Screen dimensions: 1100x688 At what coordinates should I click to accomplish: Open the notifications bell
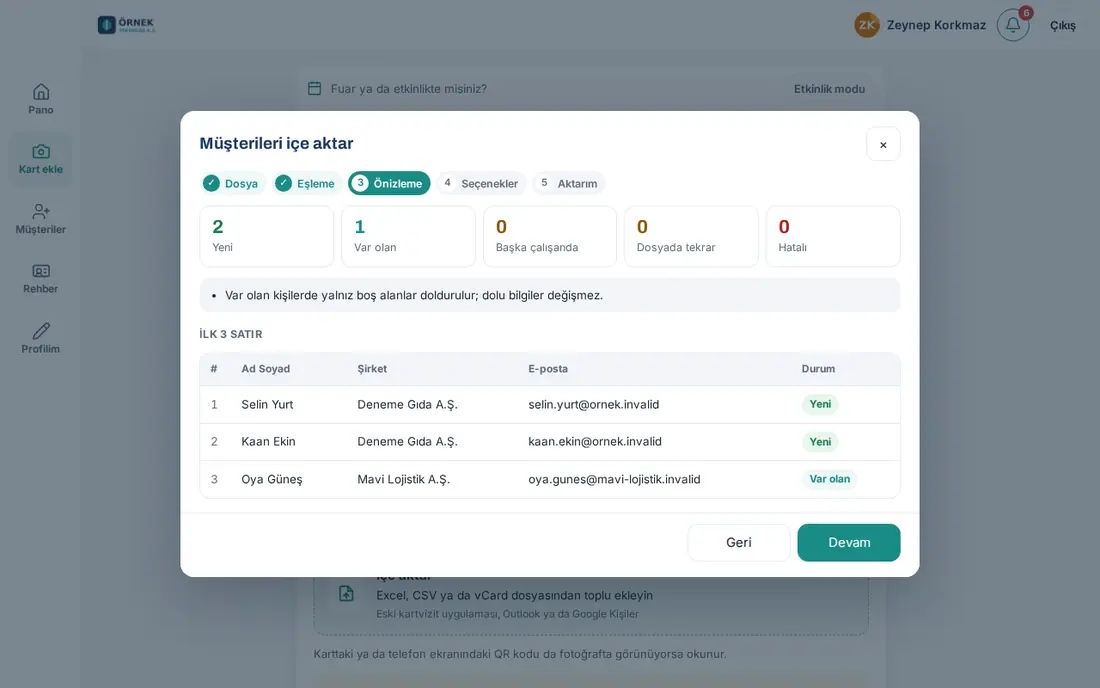coord(1013,25)
